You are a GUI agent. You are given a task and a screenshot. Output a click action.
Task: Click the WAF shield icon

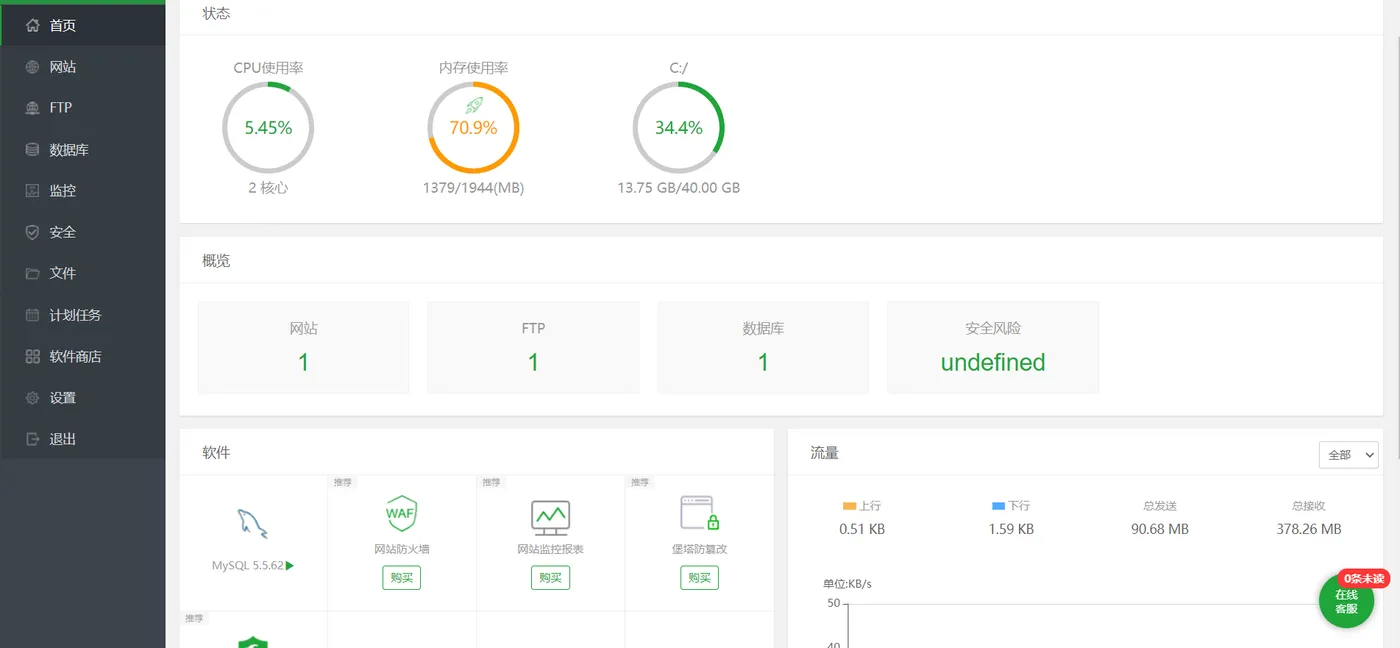[401, 514]
